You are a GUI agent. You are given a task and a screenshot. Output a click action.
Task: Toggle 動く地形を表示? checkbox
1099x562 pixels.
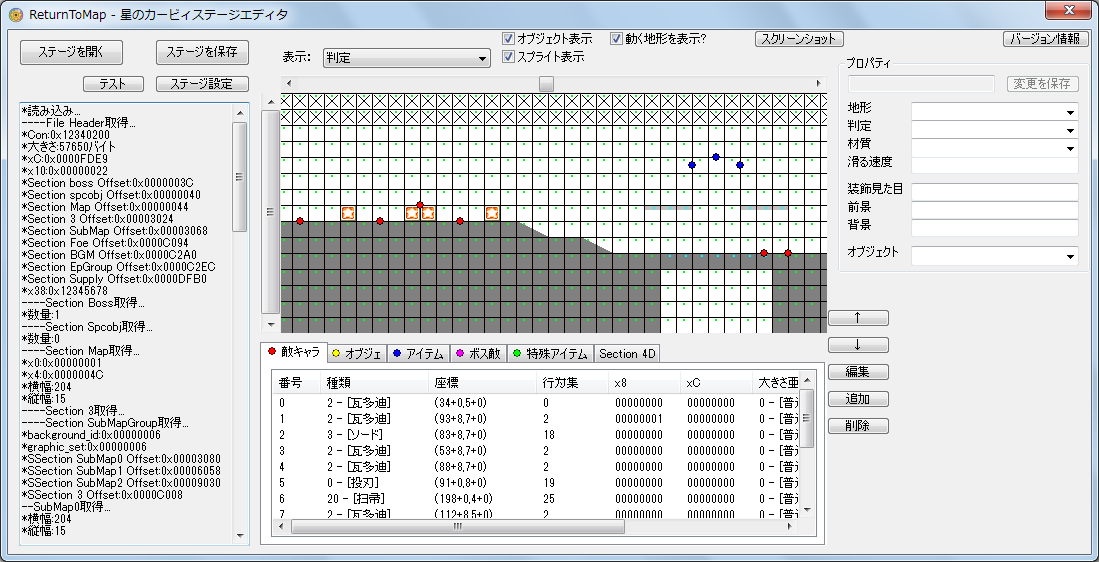[x=616, y=39]
